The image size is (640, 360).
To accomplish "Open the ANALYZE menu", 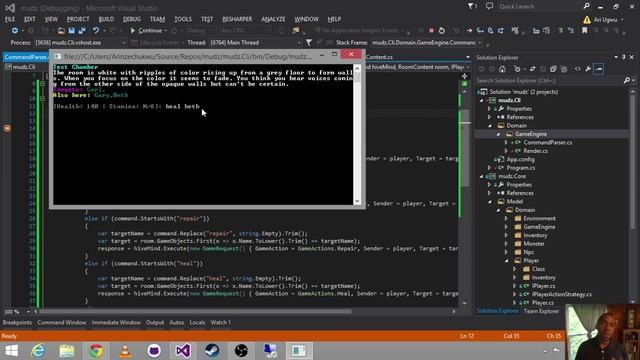I will click(273, 19).
